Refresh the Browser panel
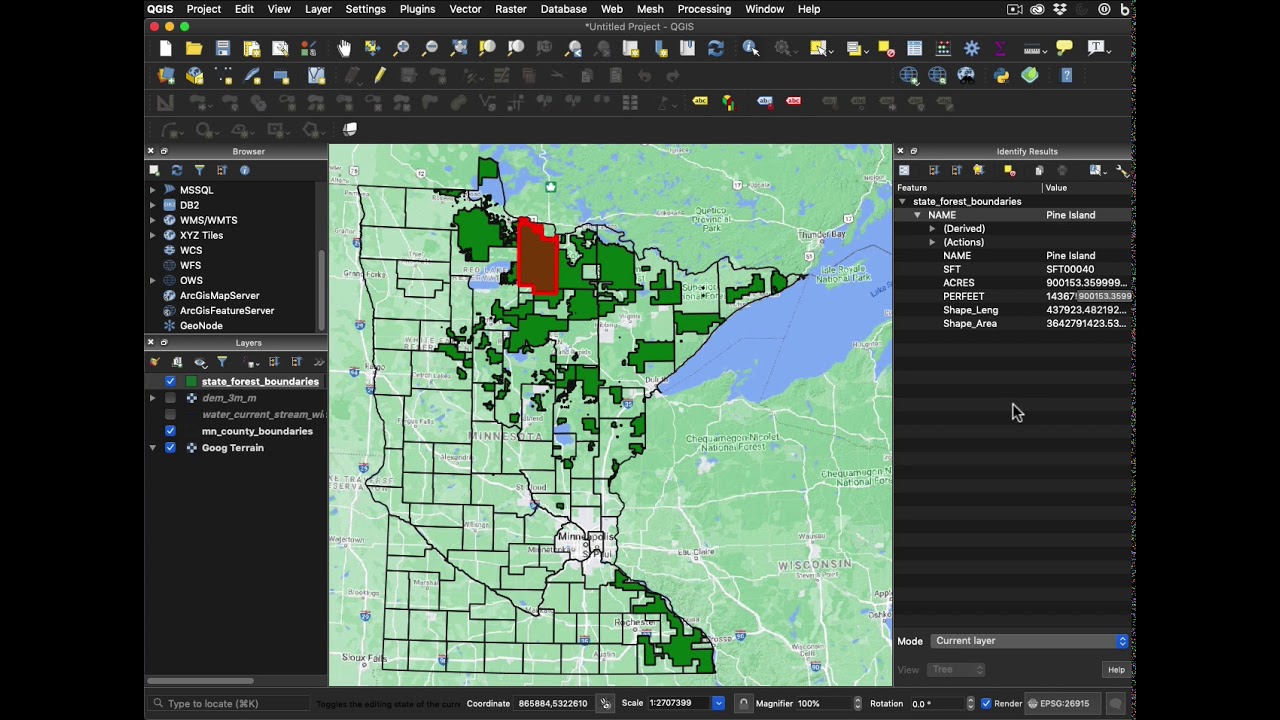Viewport: 1280px width, 720px height. (177, 170)
